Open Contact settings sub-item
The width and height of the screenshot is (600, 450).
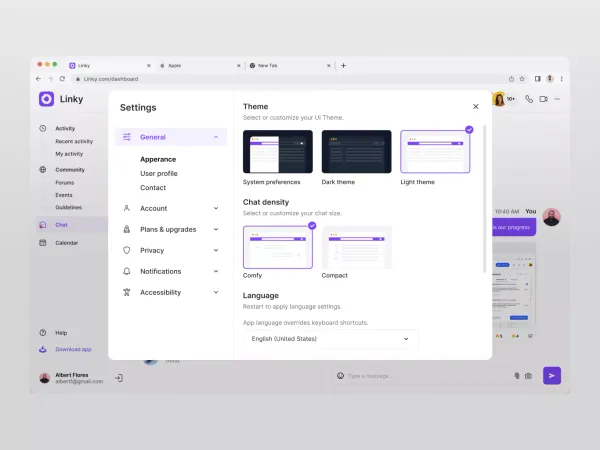(153, 188)
